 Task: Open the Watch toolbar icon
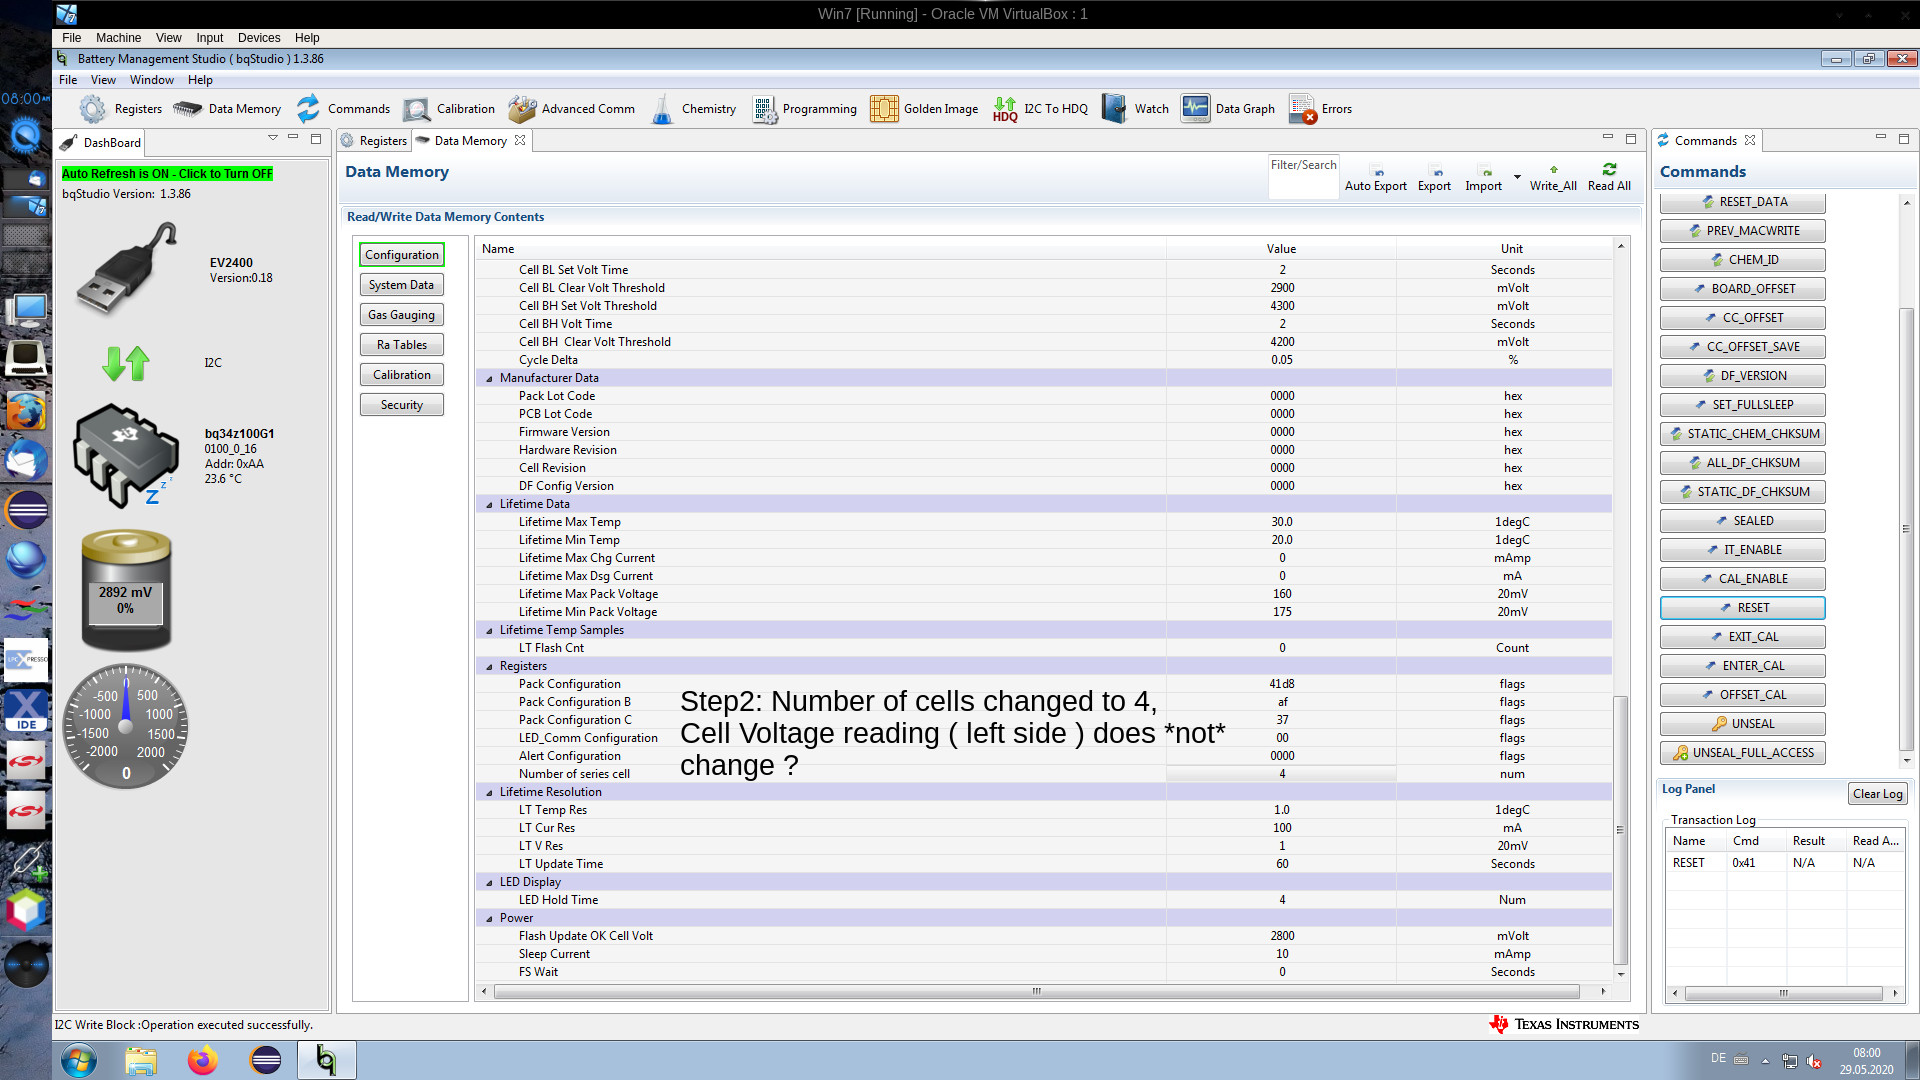1114,109
